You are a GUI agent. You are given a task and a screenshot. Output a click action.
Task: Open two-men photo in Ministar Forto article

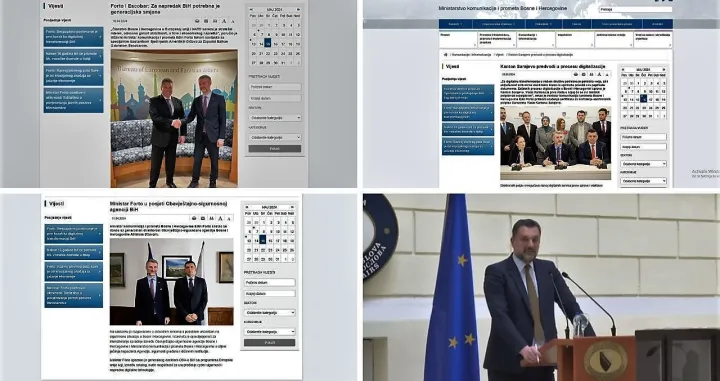[x=171, y=281]
